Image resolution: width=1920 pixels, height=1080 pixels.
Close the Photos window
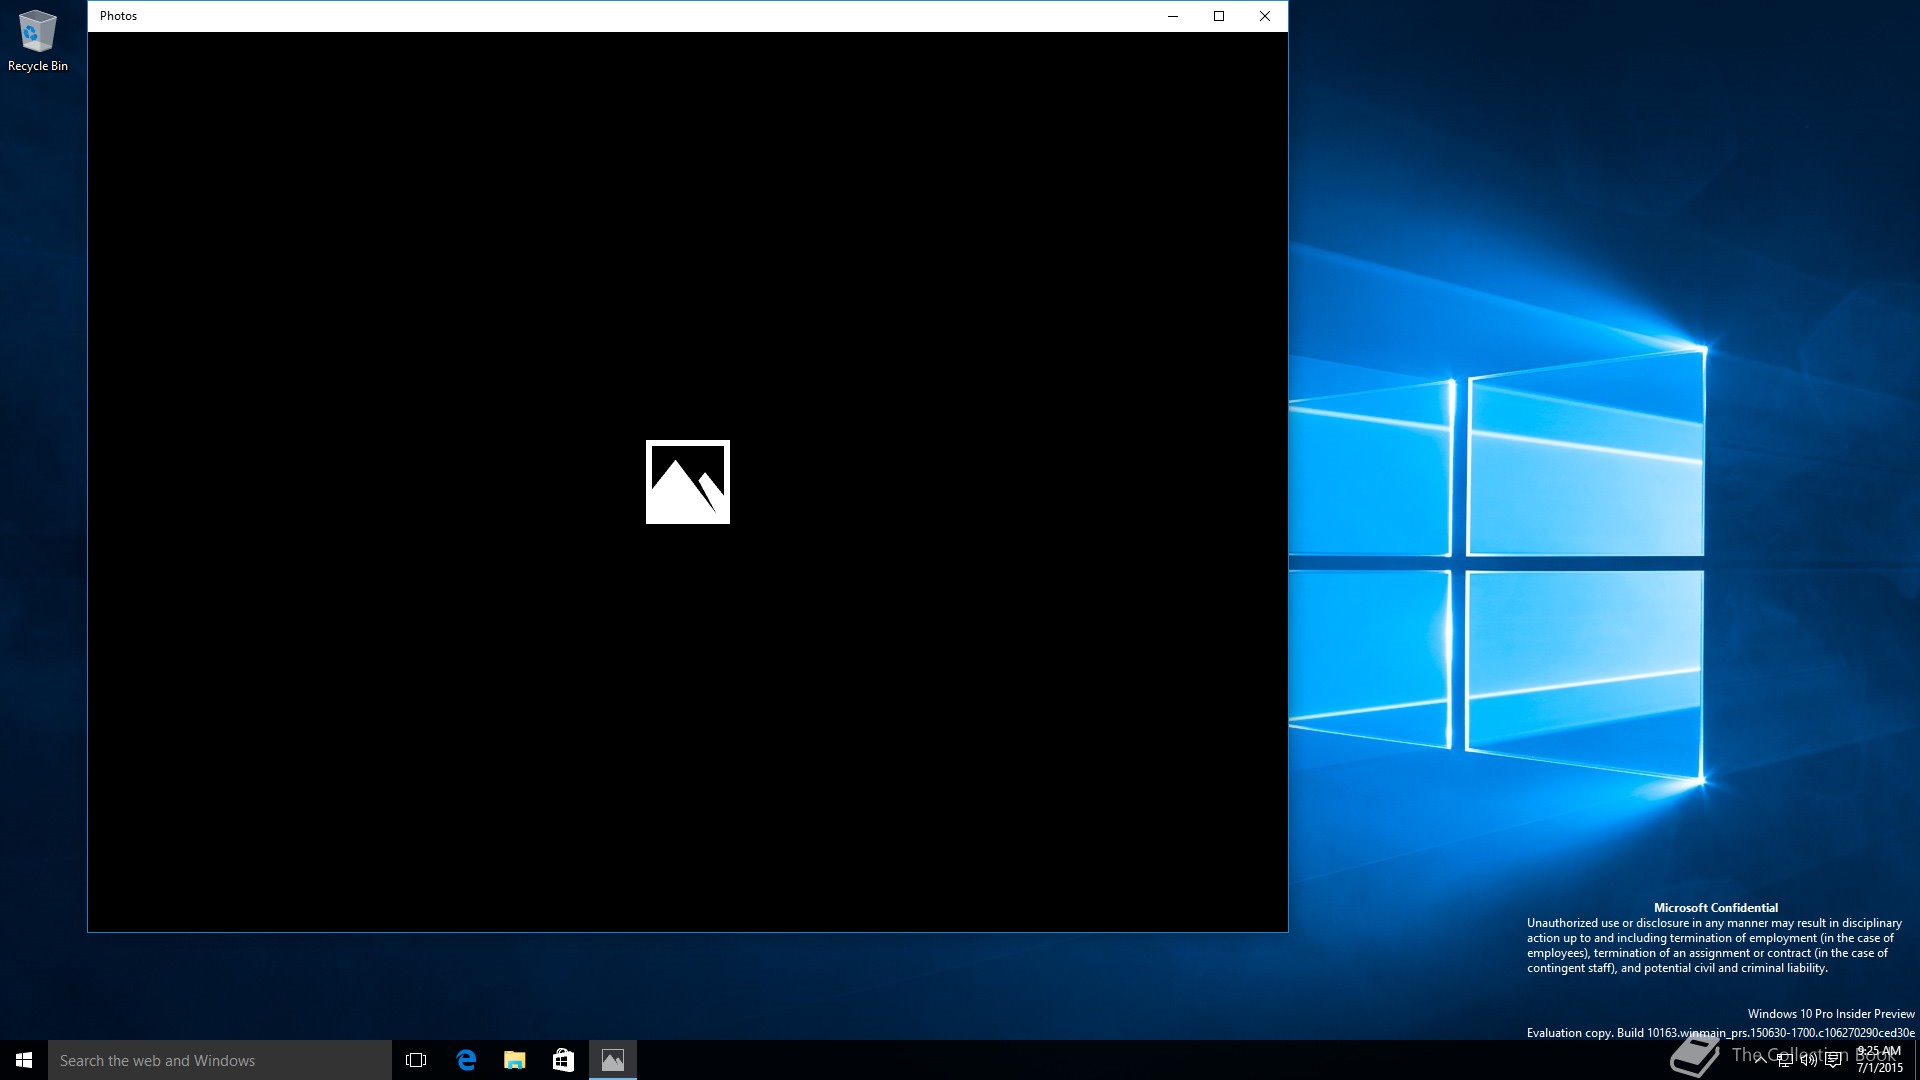pyautogui.click(x=1265, y=16)
